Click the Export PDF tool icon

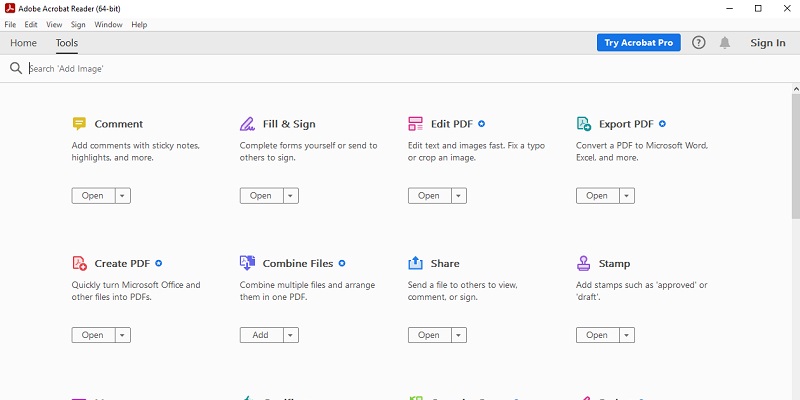point(584,123)
